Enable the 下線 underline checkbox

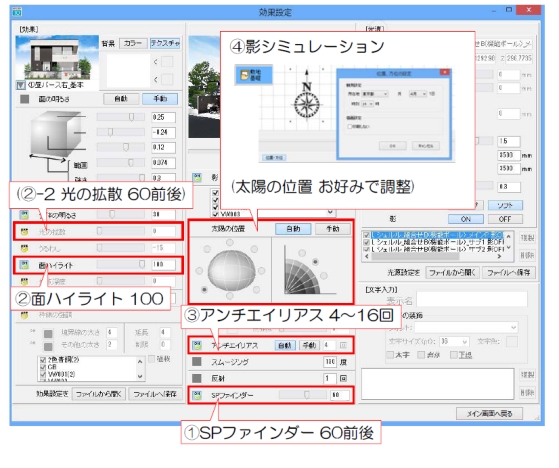tap(453, 355)
